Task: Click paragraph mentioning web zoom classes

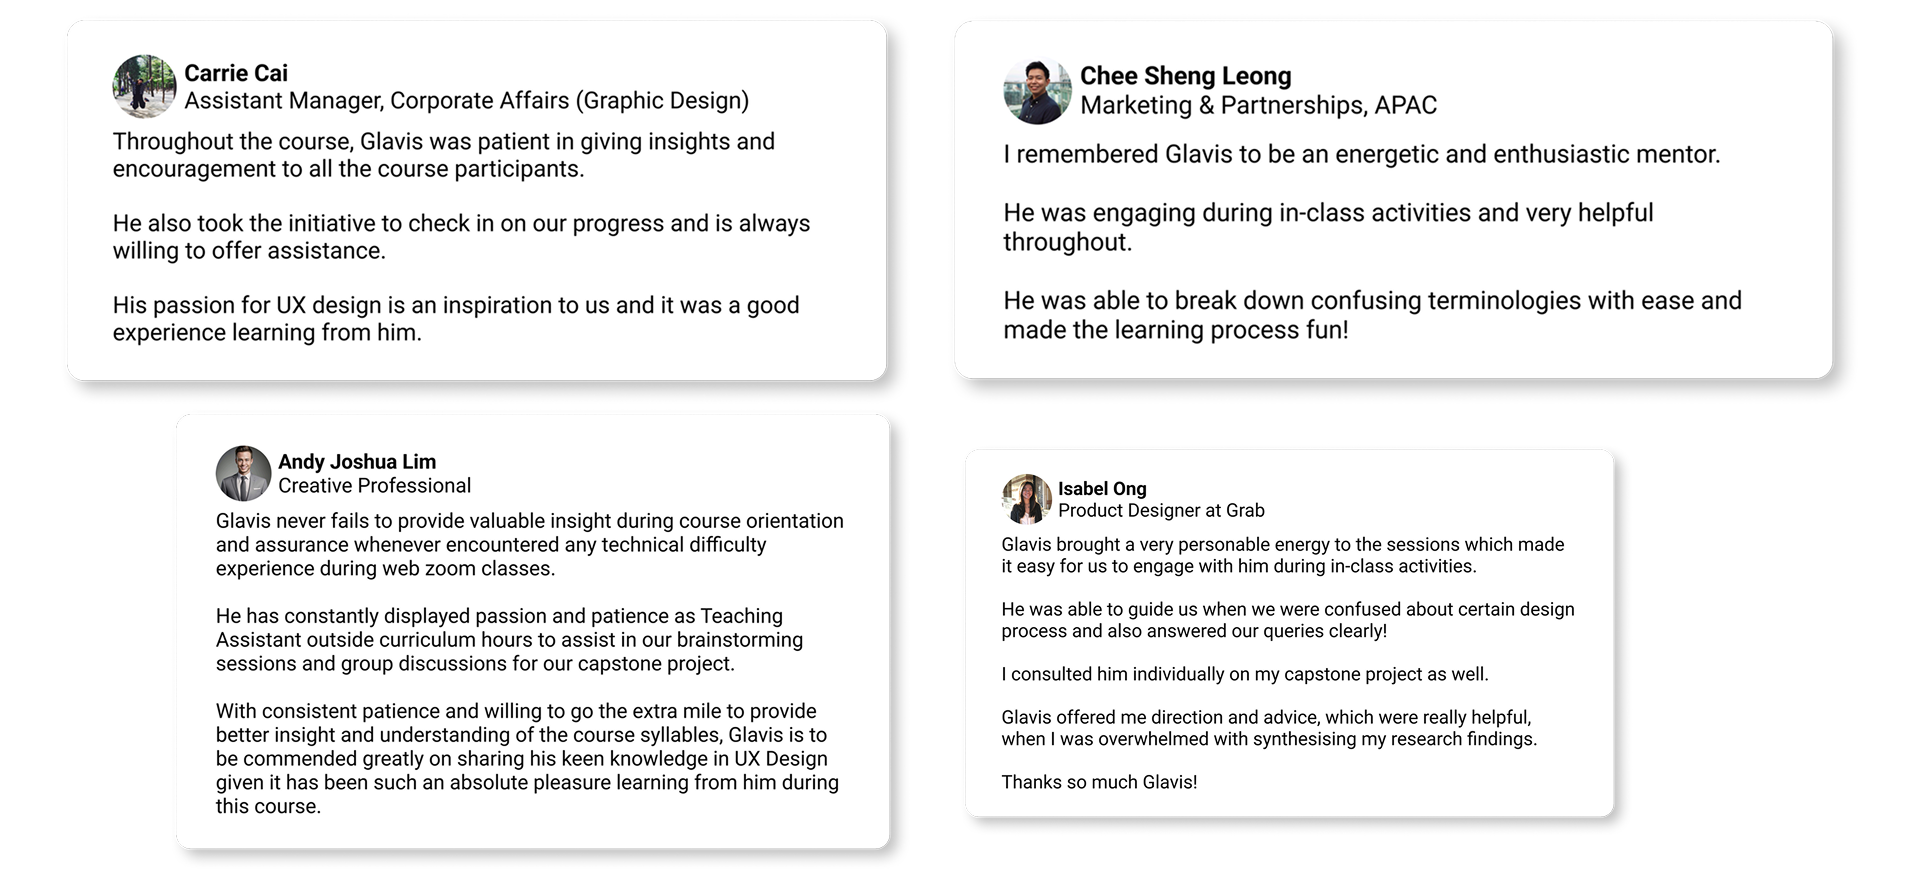Action: 530,545
